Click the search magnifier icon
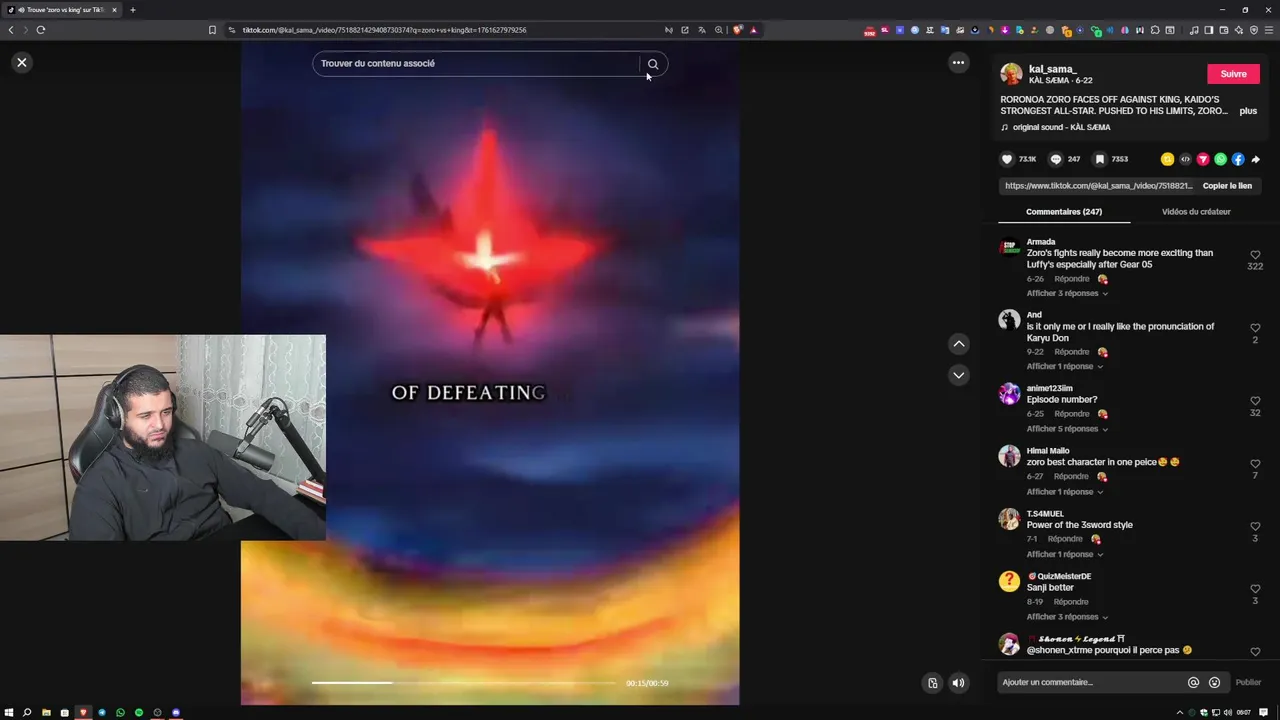This screenshot has height=720, width=1280. (x=653, y=64)
